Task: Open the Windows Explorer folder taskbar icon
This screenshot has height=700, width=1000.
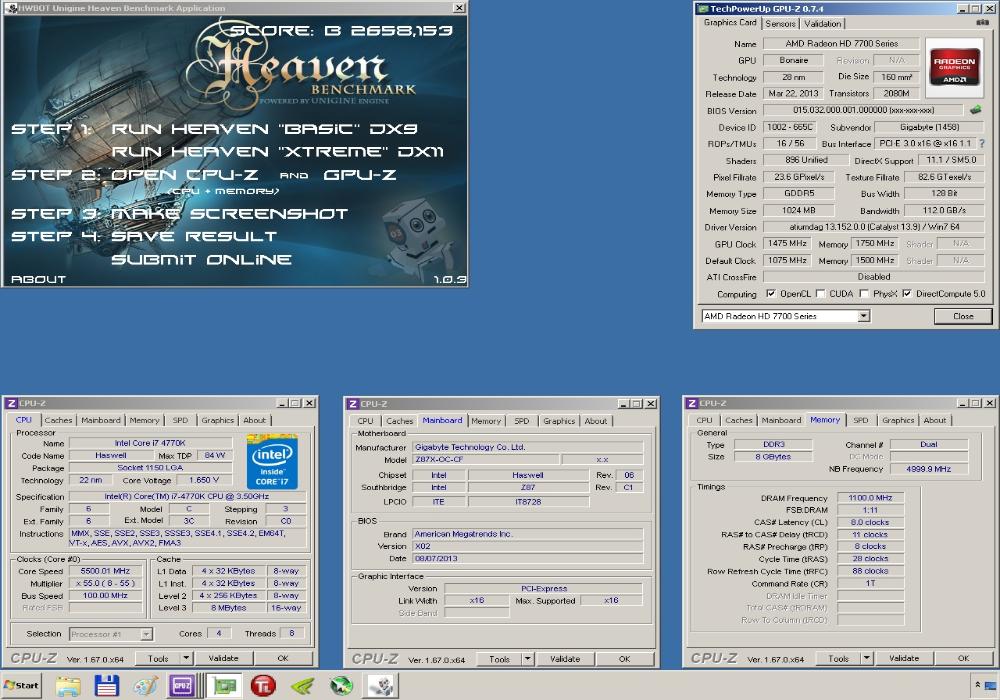Action: (68, 685)
